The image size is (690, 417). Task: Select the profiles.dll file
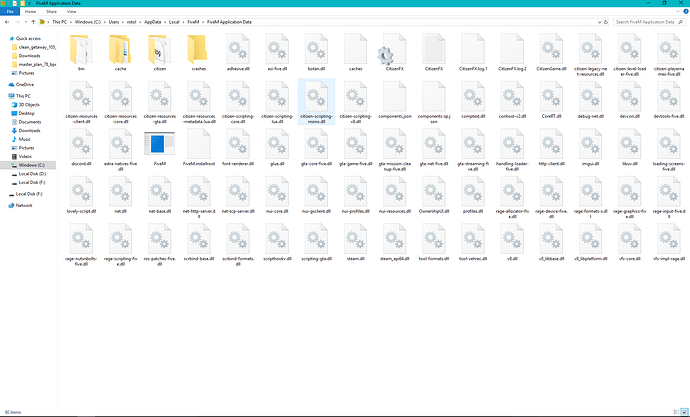473,195
